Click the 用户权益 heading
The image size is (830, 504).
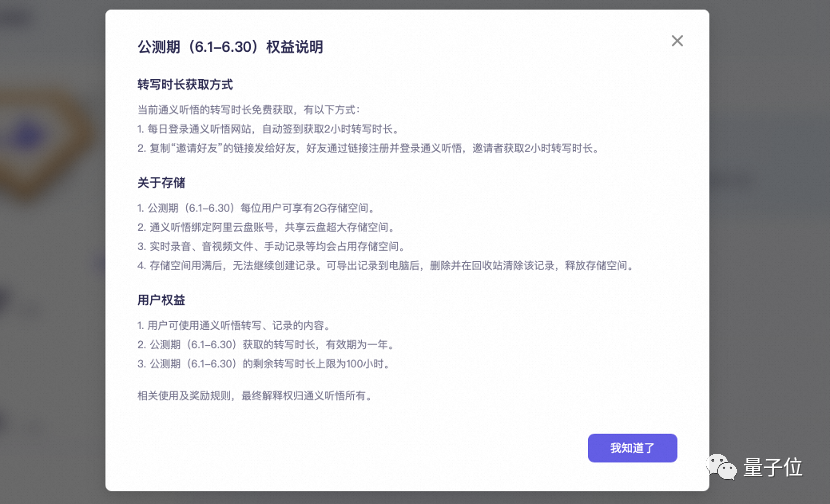pos(161,300)
